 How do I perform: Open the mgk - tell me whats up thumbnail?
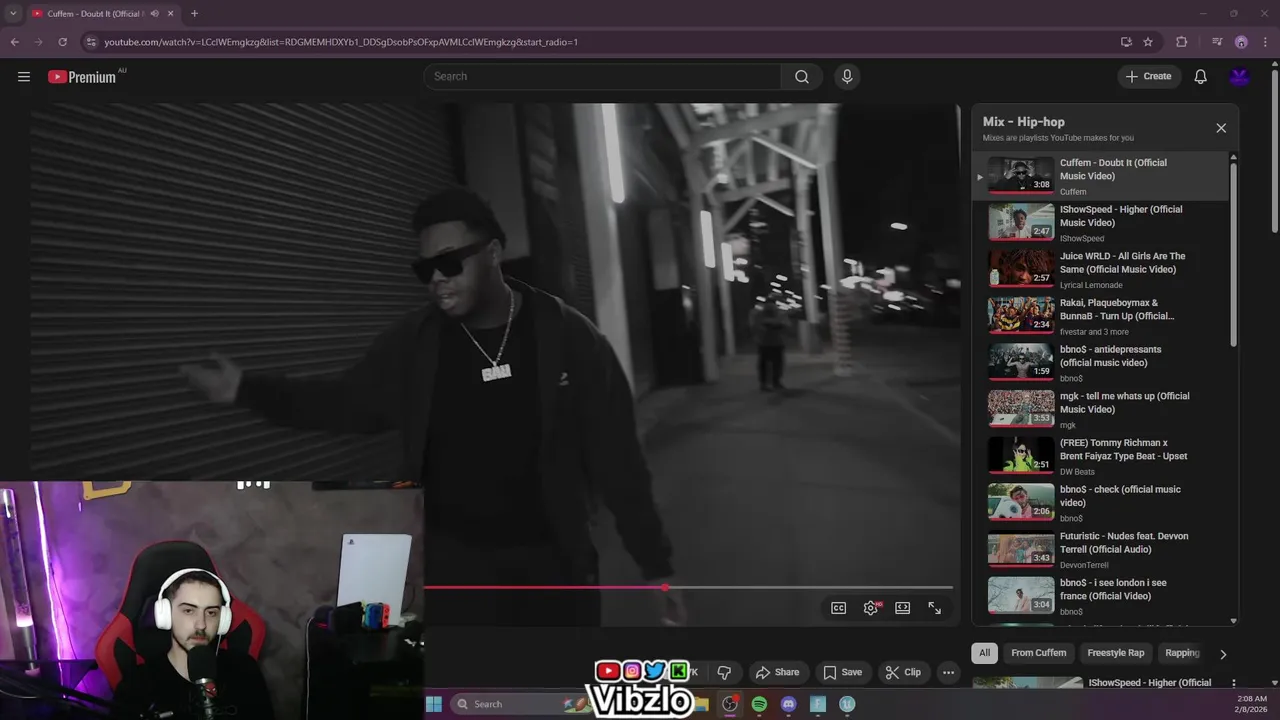tap(1021, 409)
